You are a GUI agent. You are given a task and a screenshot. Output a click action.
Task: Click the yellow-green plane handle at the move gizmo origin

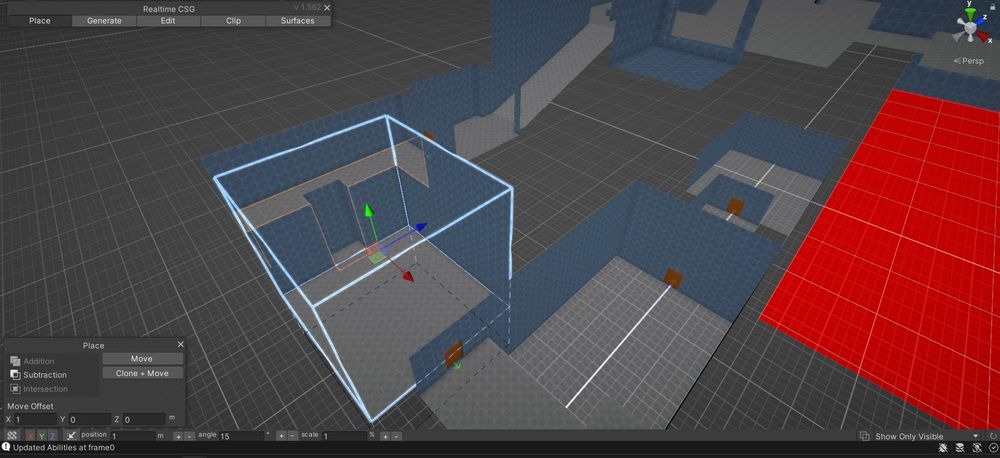(377, 257)
